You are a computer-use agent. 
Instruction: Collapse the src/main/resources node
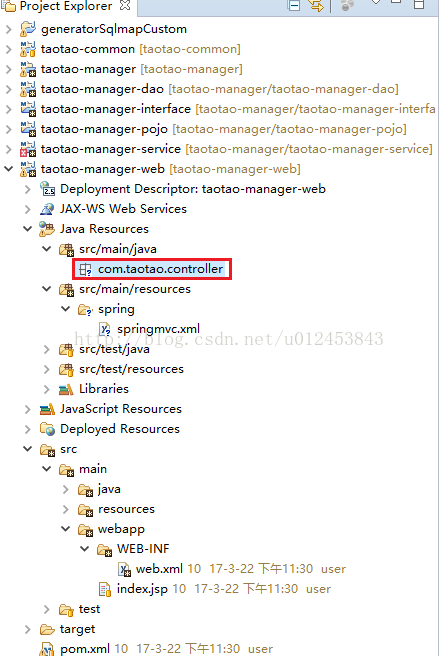47,289
